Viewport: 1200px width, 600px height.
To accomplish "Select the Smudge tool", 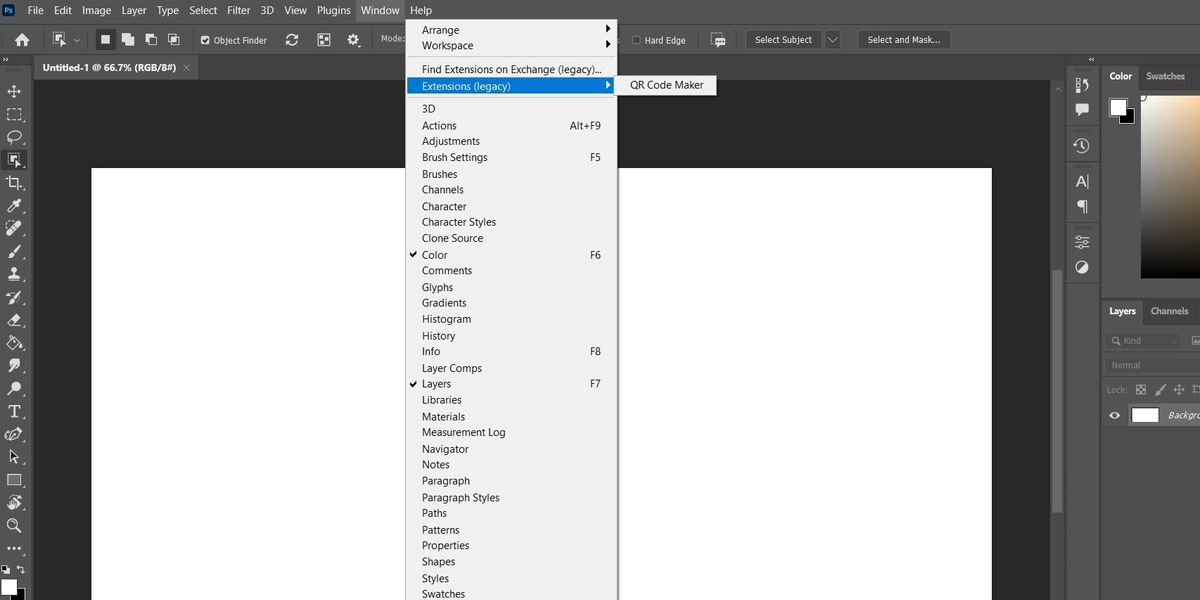I will 14,366.
